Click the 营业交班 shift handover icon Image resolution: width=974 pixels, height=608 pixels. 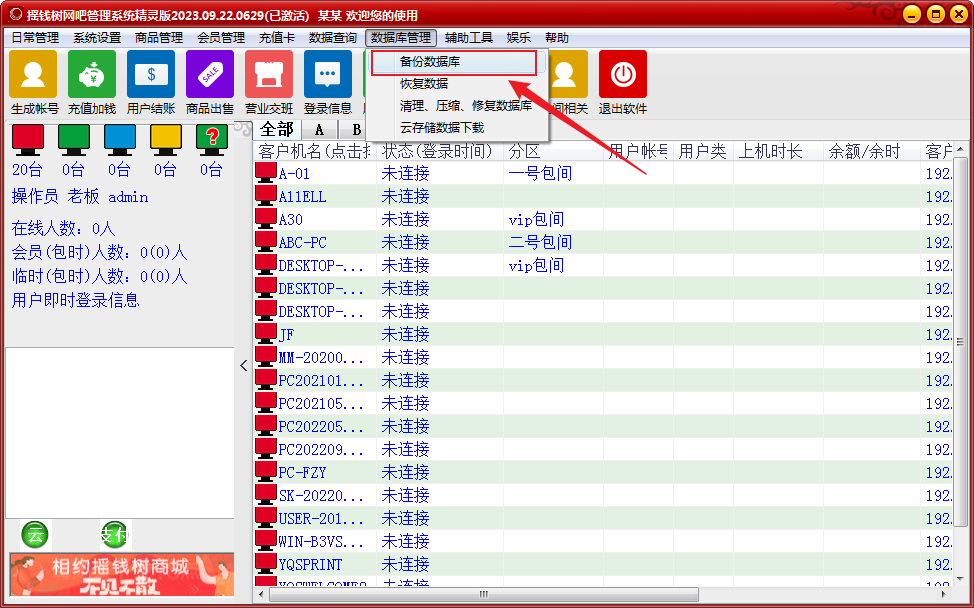click(x=269, y=76)
